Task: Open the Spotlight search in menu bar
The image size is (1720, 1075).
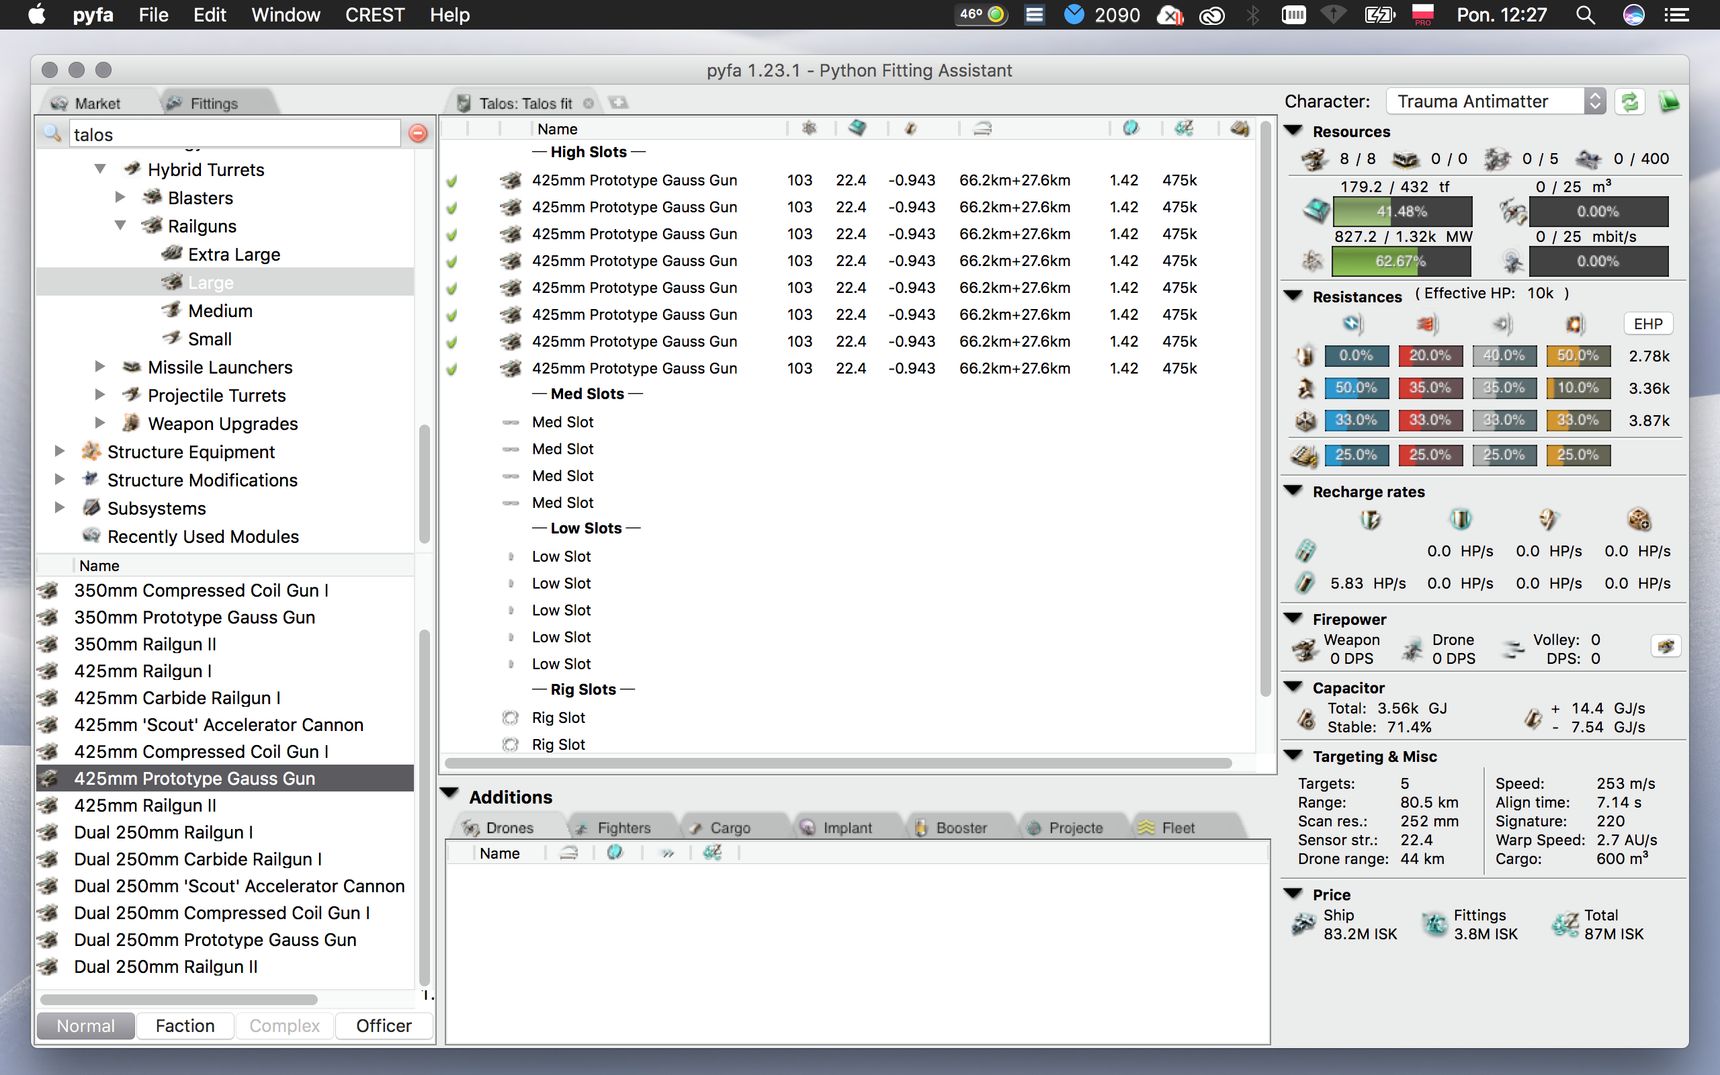Action: [1585, 15]
